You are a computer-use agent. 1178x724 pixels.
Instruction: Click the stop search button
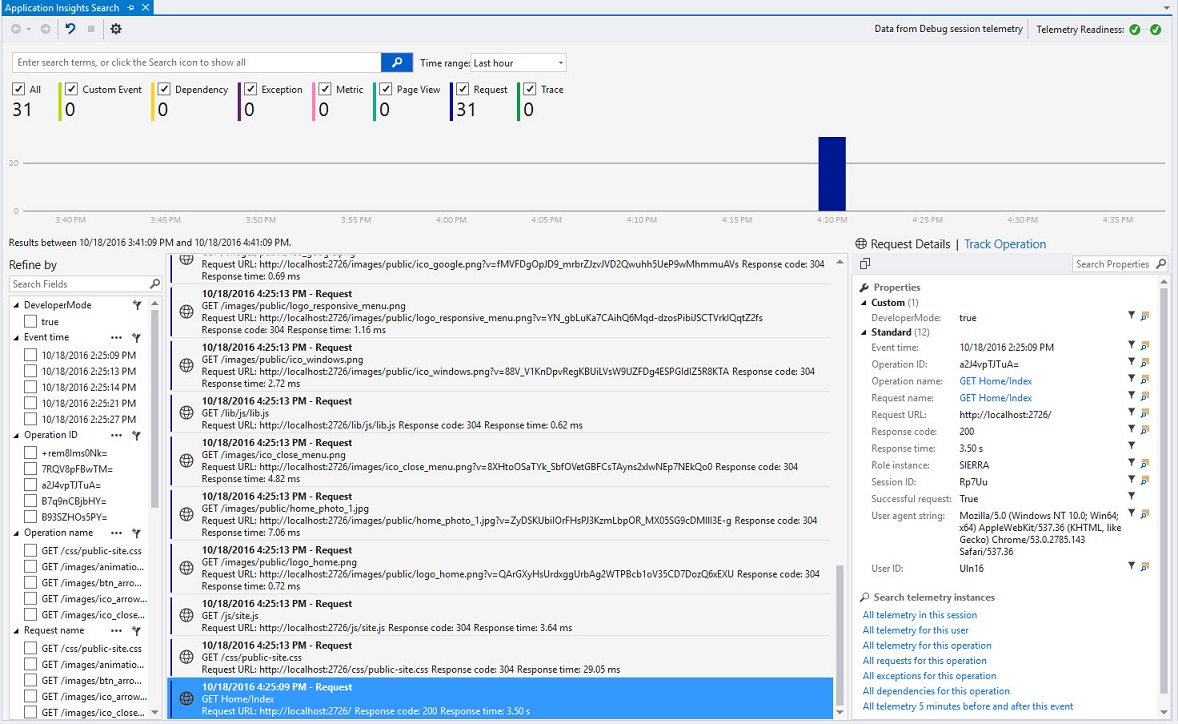91,29
